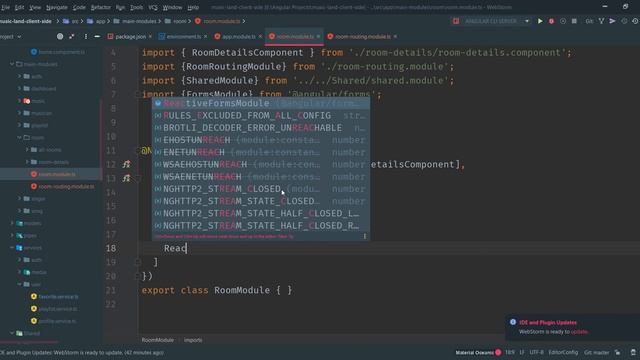Collapse the main-modules folder
The height and width of the screenshot is (360, 640).
click(12, 64)
